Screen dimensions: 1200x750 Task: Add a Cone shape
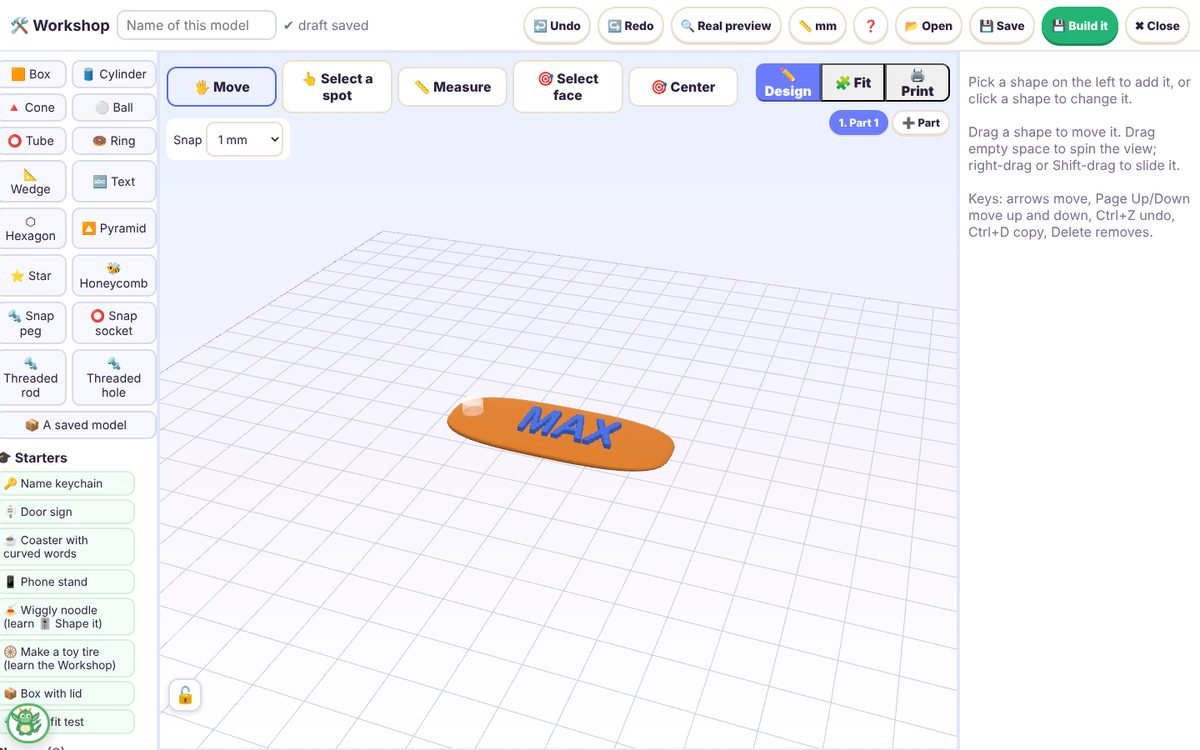[x=33, y=107]
